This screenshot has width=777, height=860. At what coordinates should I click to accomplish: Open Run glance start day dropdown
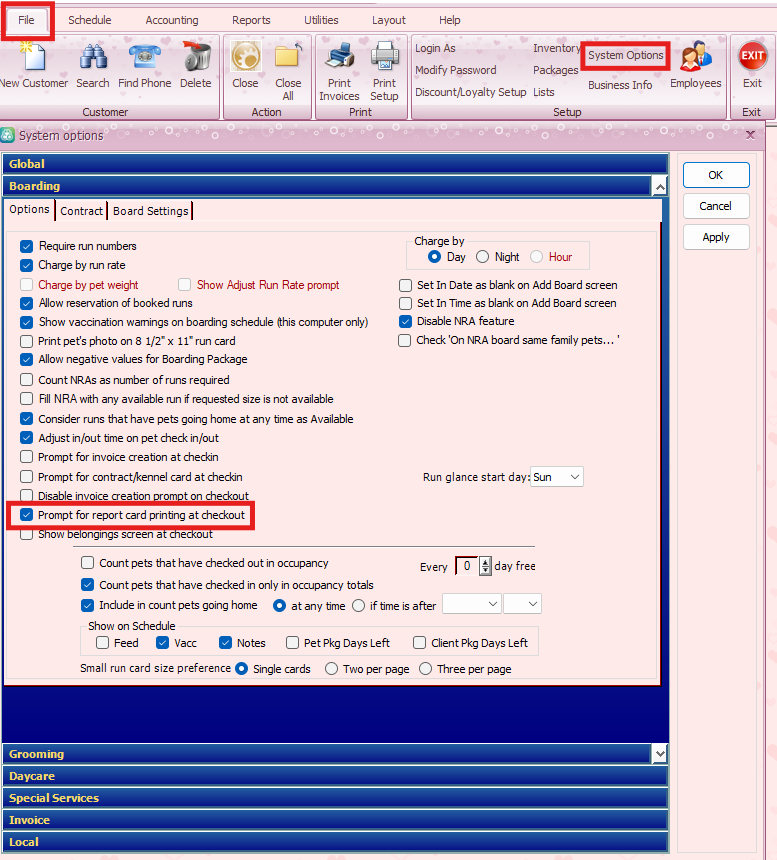[557, 477]
